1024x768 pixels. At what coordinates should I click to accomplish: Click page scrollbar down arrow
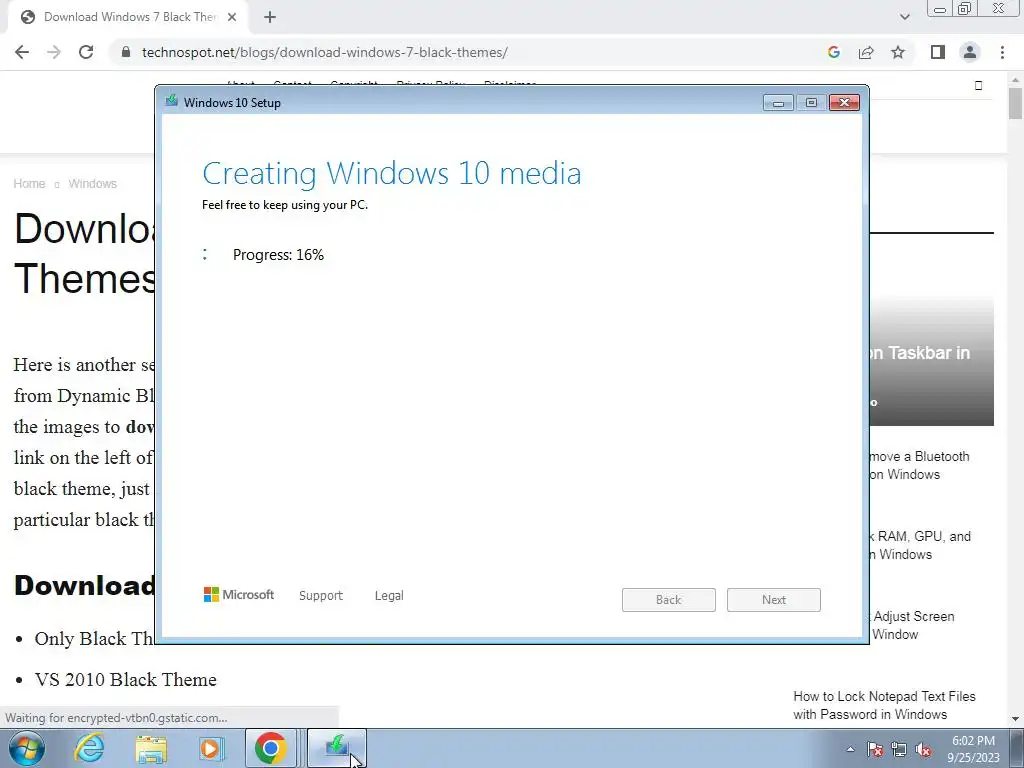(x=1016, y=719)
